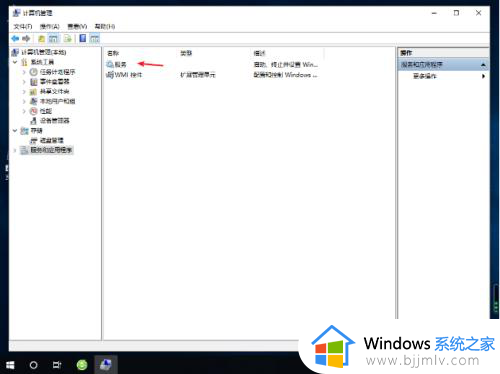Open Task View on the taskbar
The image size is (500, 374).
[x=57, y=365]
